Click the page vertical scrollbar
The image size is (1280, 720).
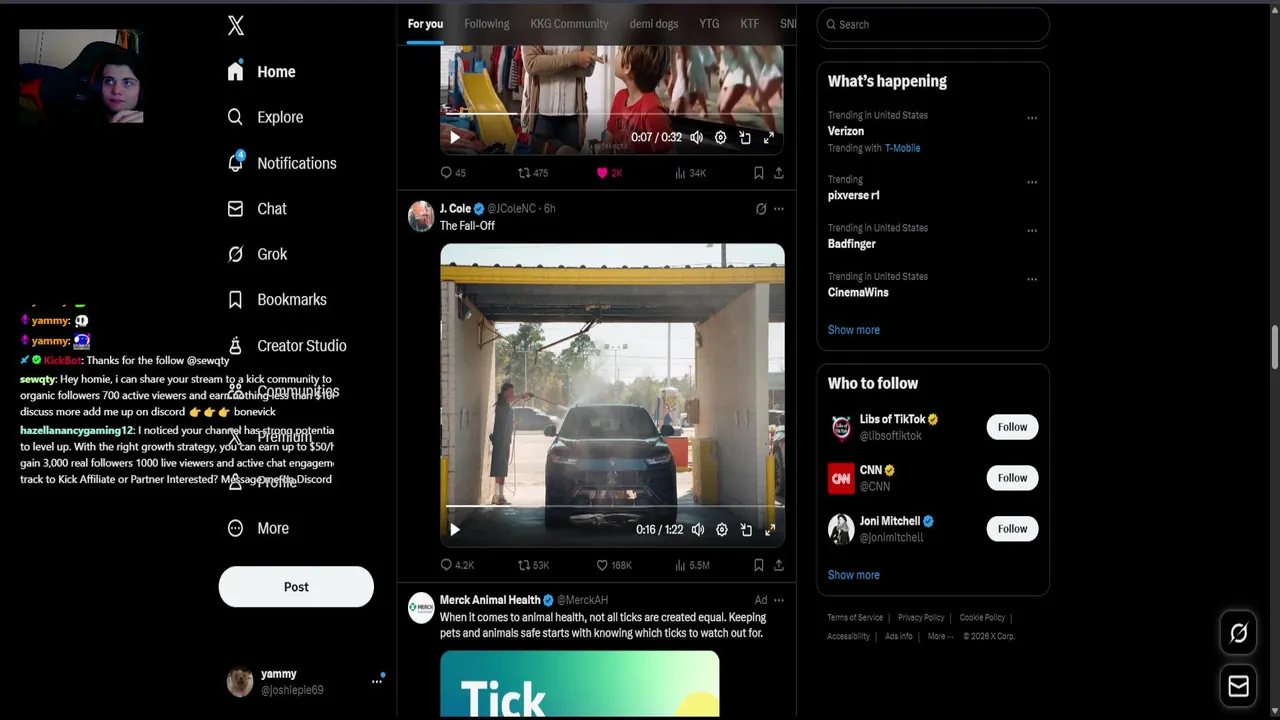[1274, 347]
